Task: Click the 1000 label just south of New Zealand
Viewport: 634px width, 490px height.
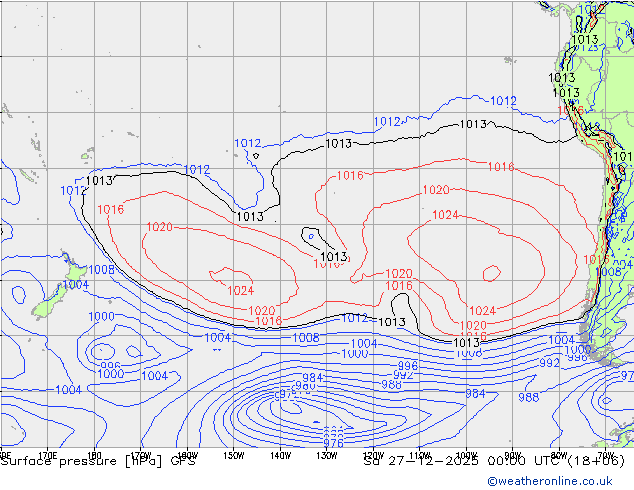Action: point(101,316)
